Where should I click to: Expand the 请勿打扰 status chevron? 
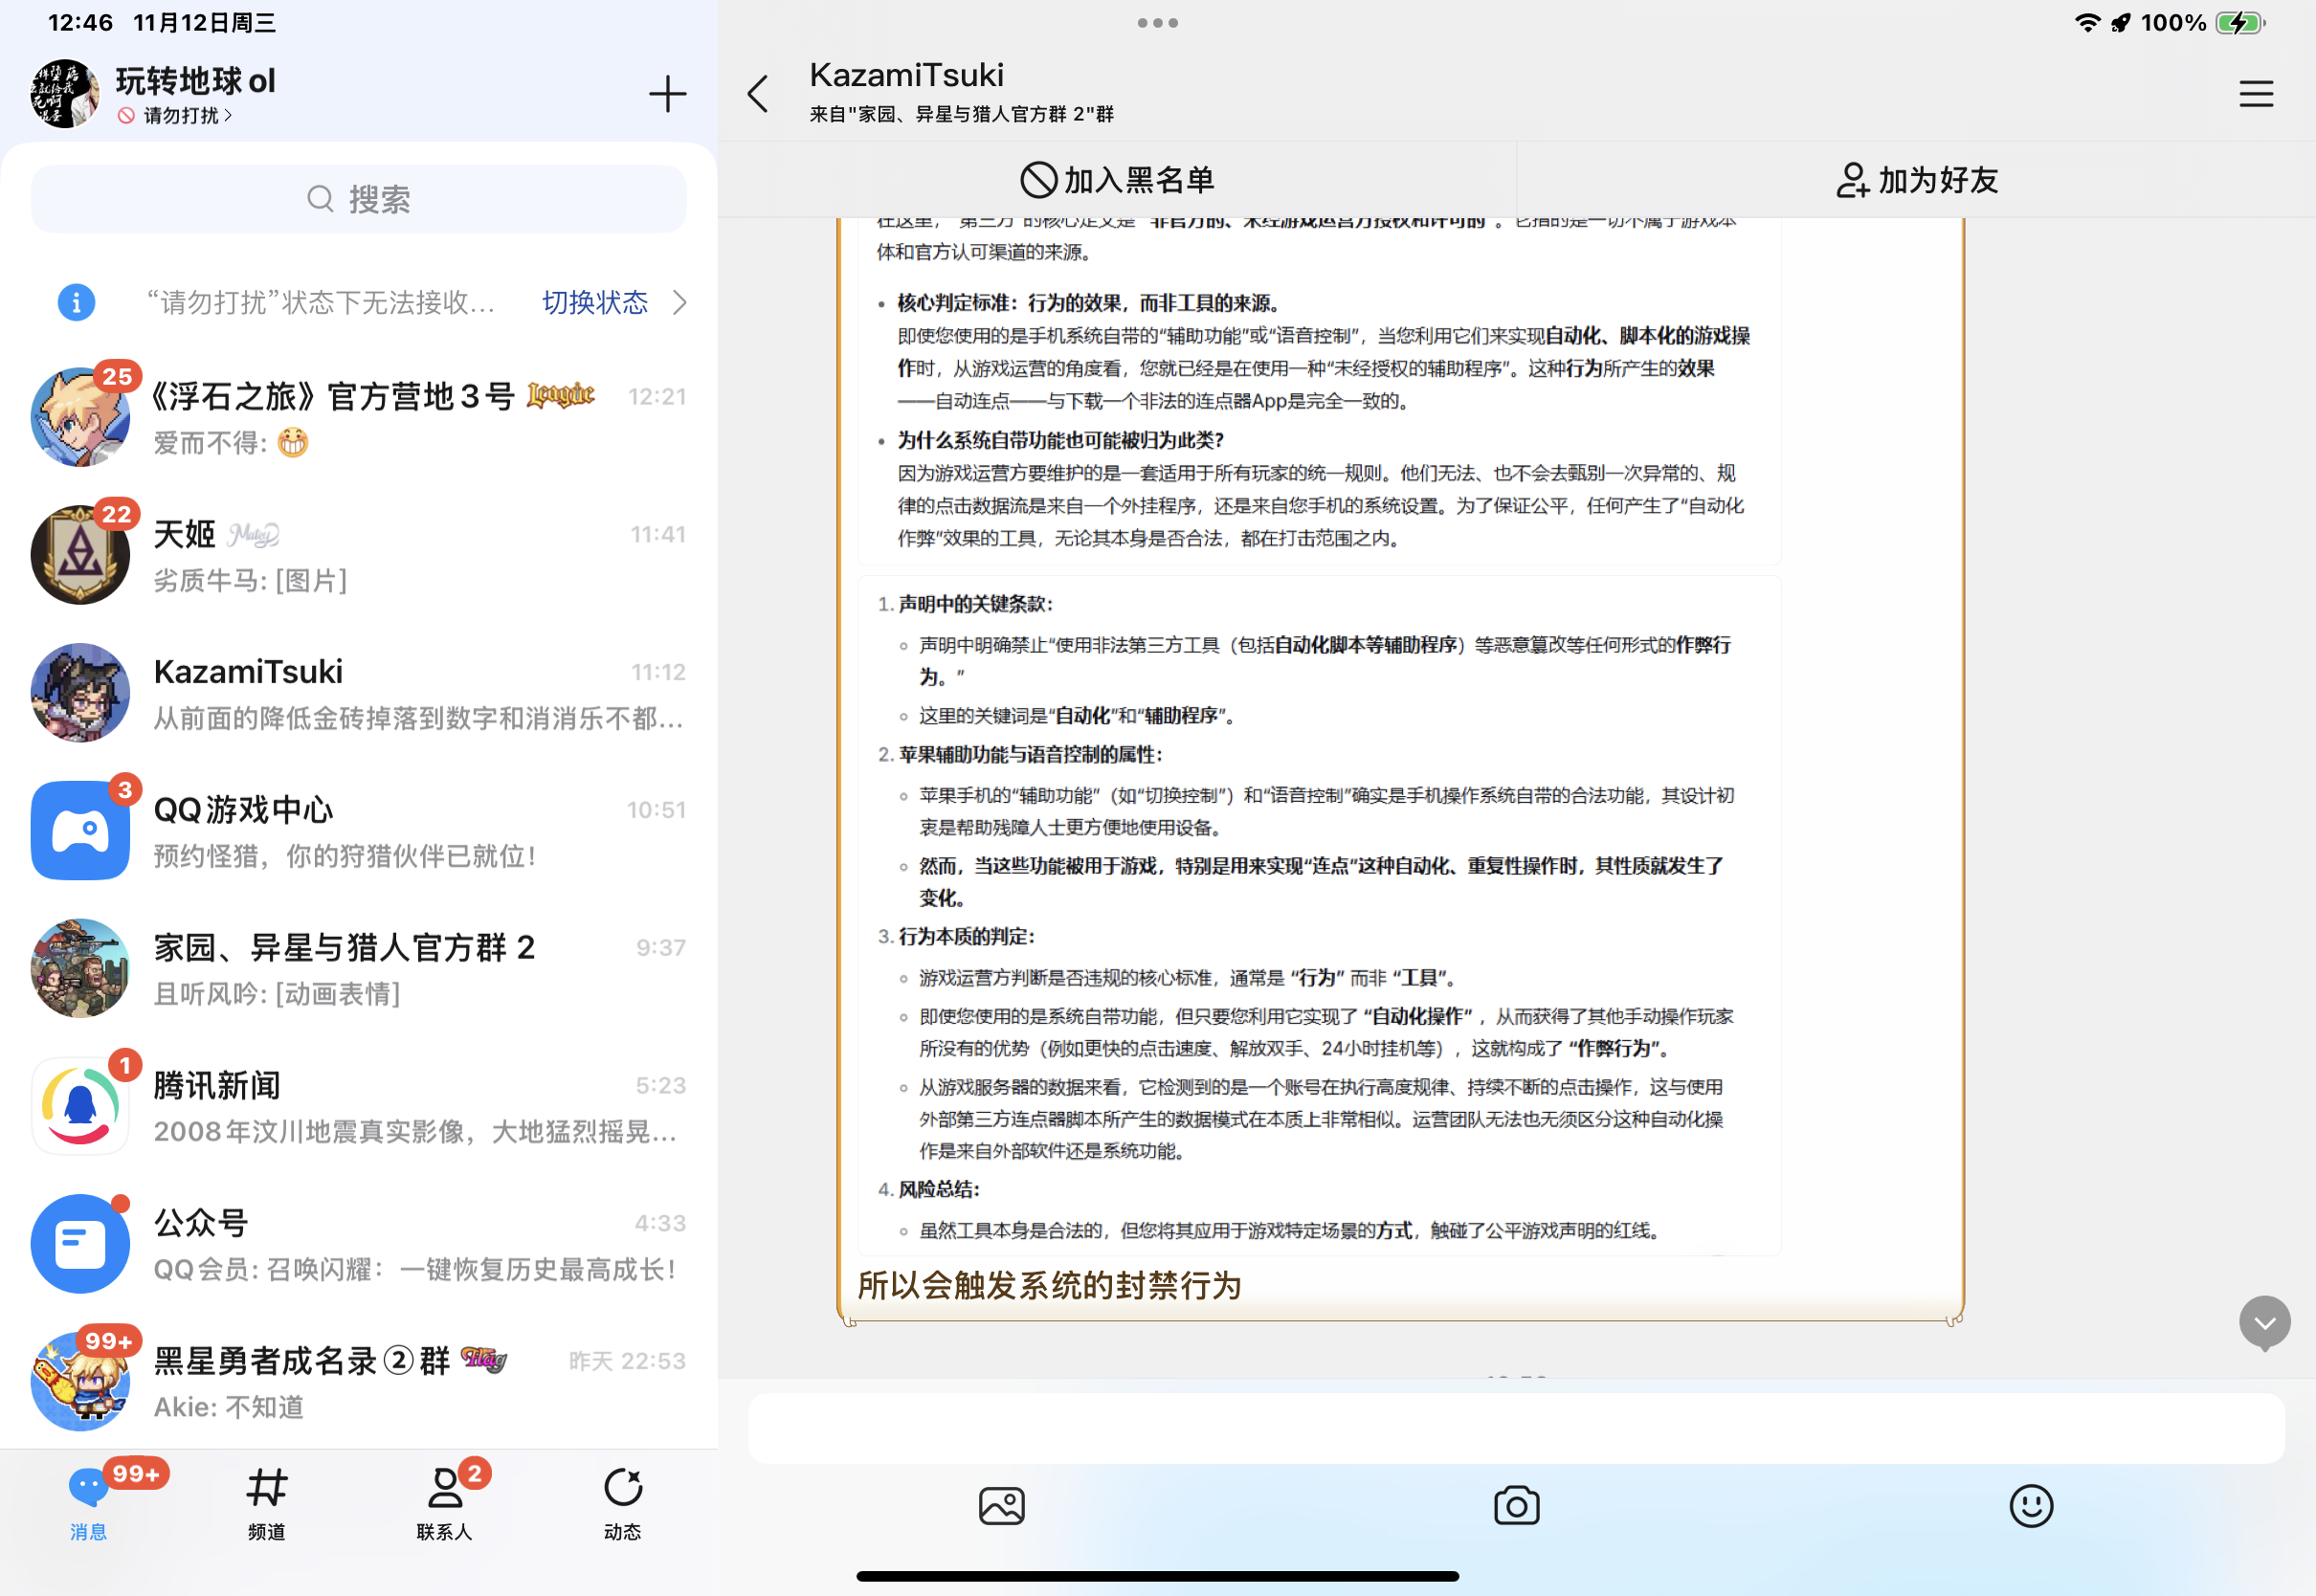[229, 116]
